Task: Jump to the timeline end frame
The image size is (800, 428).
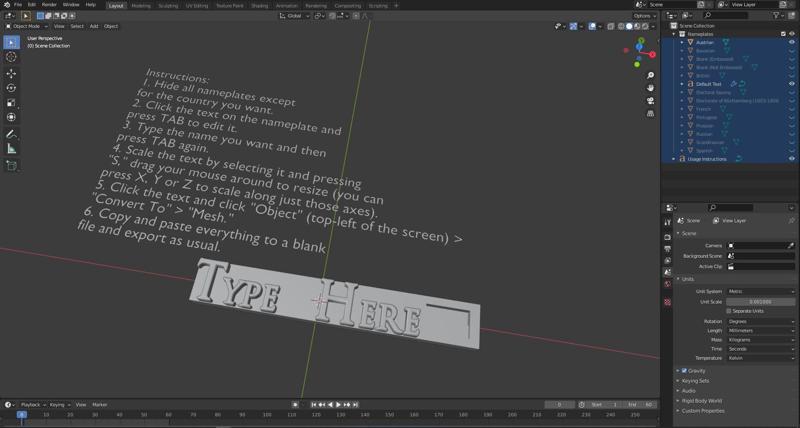Action: tap(355, 405)
